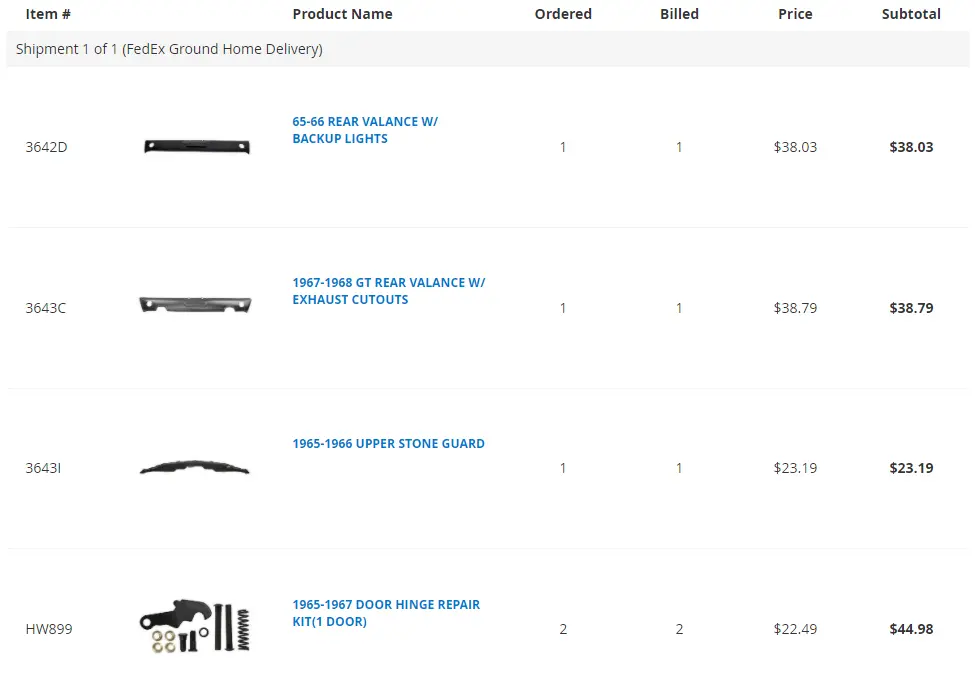Open the 65-66 Rear Valance w/ Backup Lights link
The image size is (975, 679).
pyautogui.click(x=365, y=130)
